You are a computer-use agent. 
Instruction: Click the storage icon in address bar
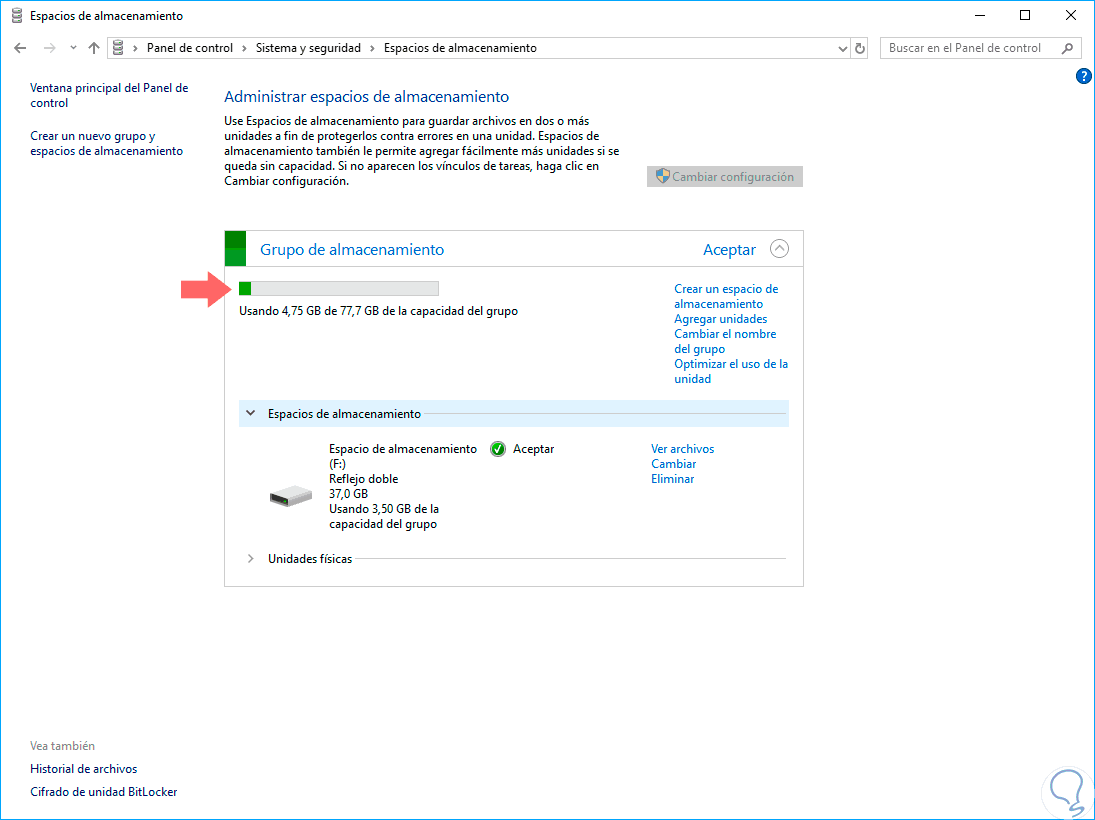118,47
